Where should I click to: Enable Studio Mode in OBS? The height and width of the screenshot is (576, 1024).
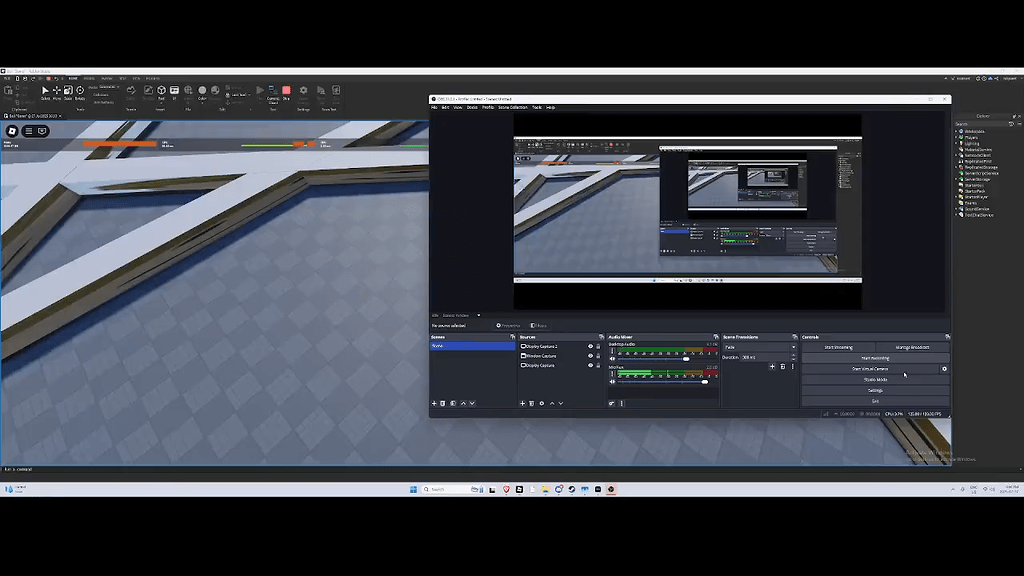(875, 379)
